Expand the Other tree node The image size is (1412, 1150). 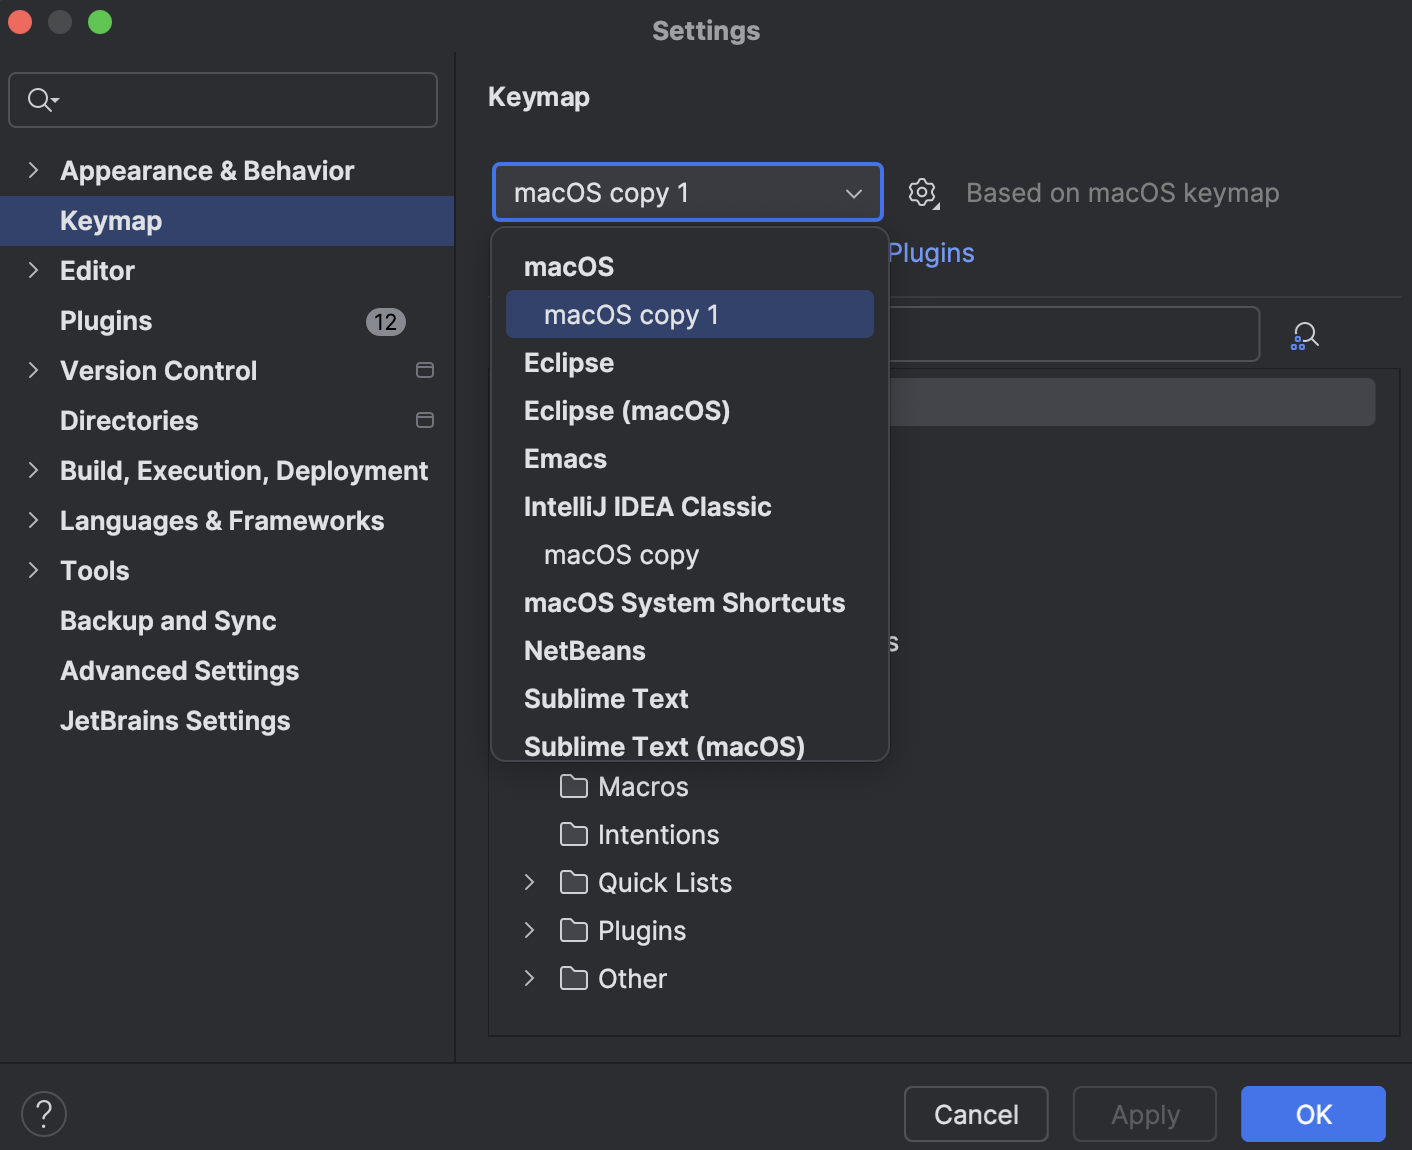click(530, 978)
